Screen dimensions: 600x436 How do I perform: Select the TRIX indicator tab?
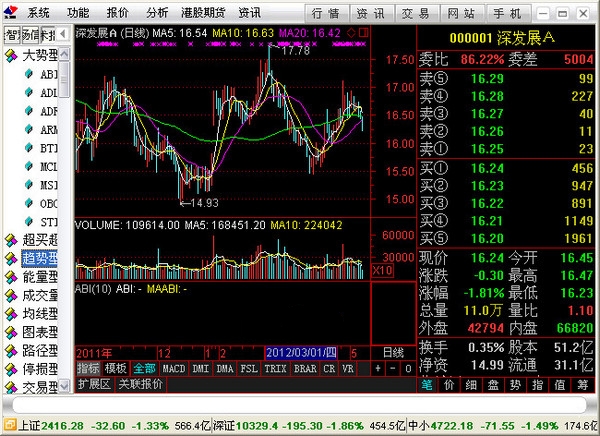click(276, 369)
